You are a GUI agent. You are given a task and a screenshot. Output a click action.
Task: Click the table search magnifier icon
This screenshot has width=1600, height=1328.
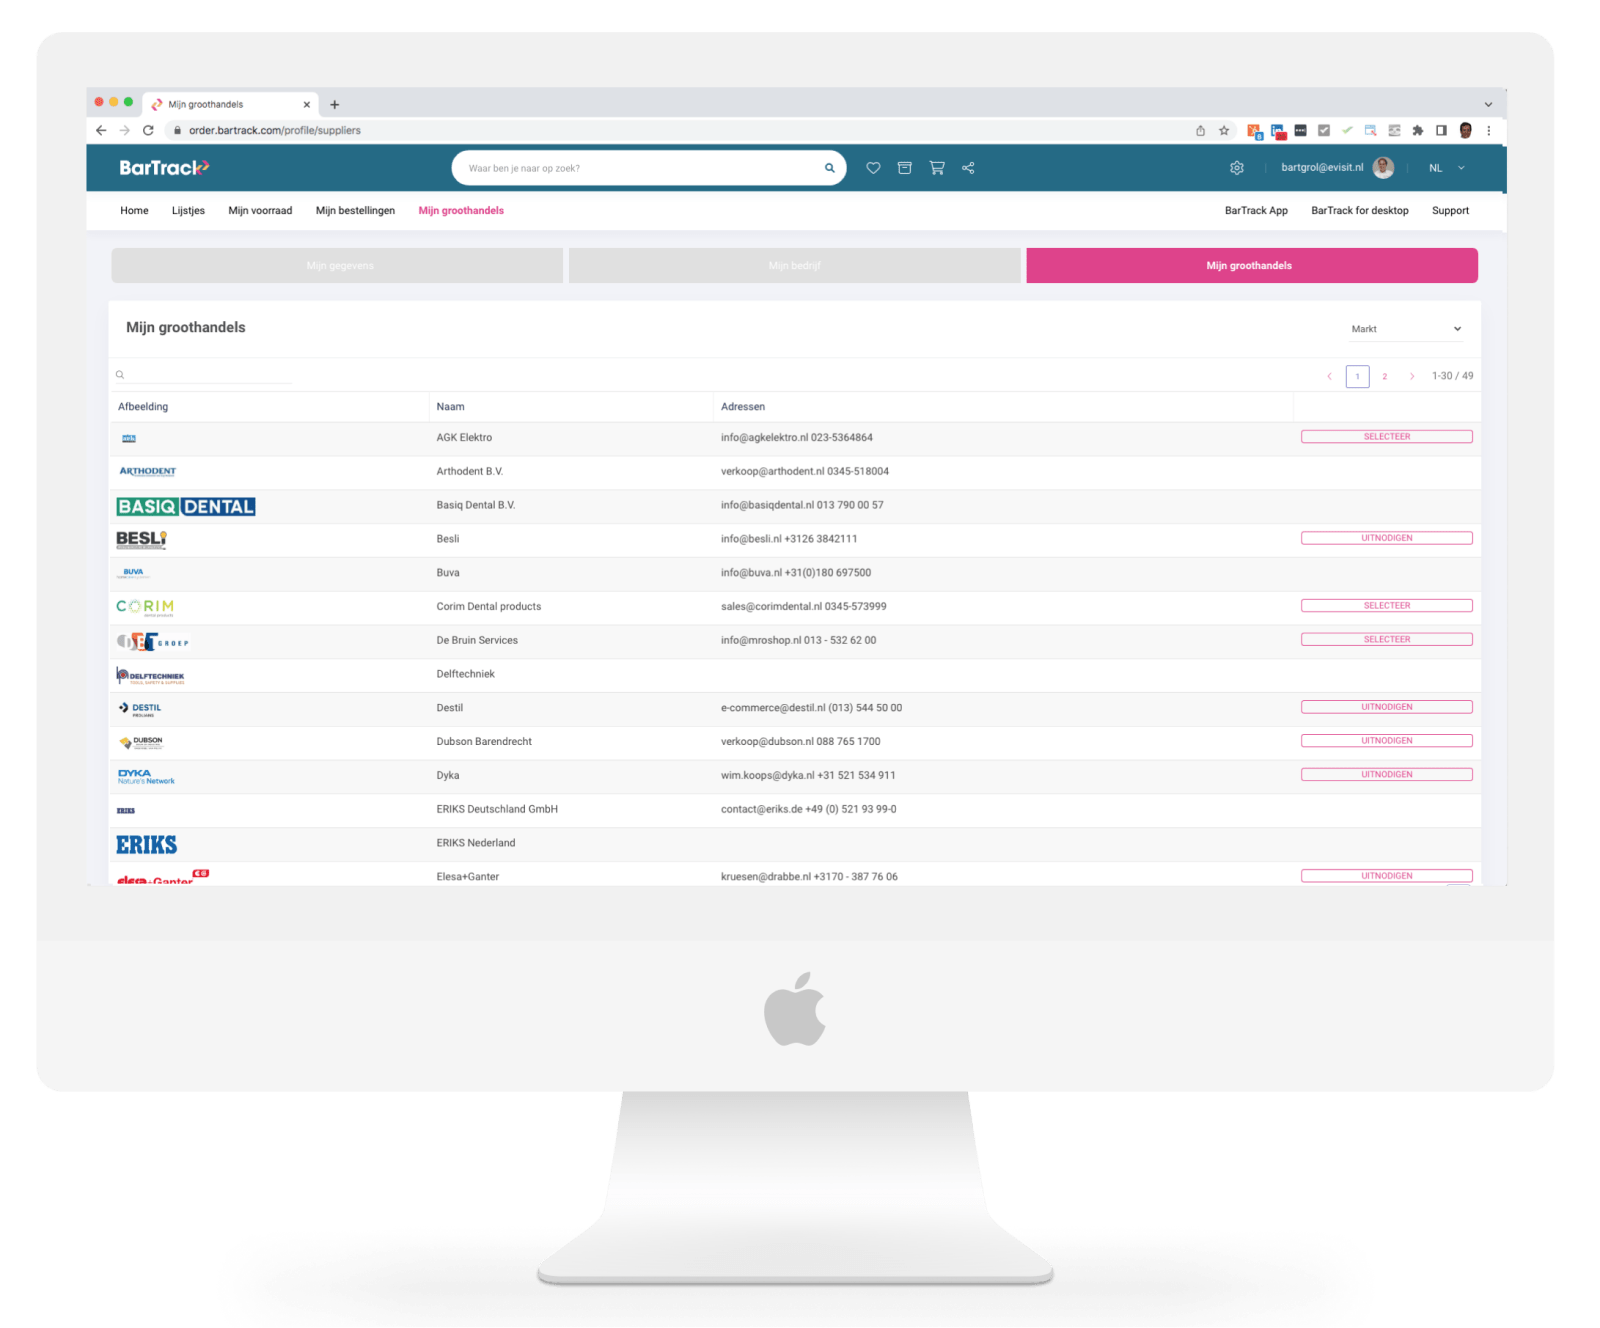120,375
